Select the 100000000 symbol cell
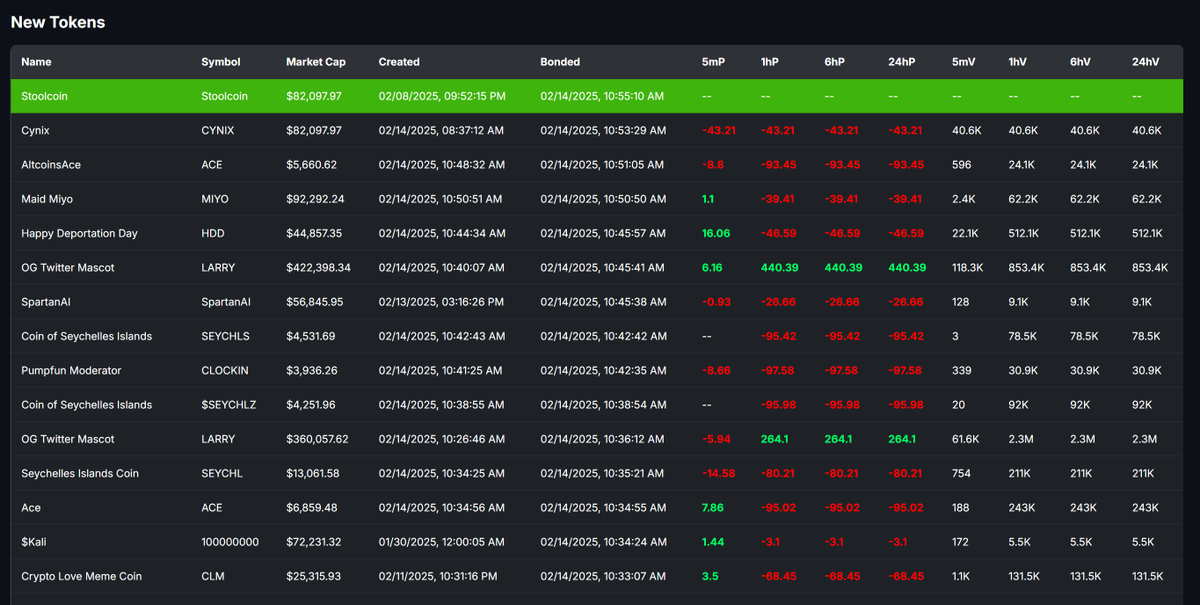Image resolution: width=1200 pixels, height=605 pixels. [x=230, y=542]
